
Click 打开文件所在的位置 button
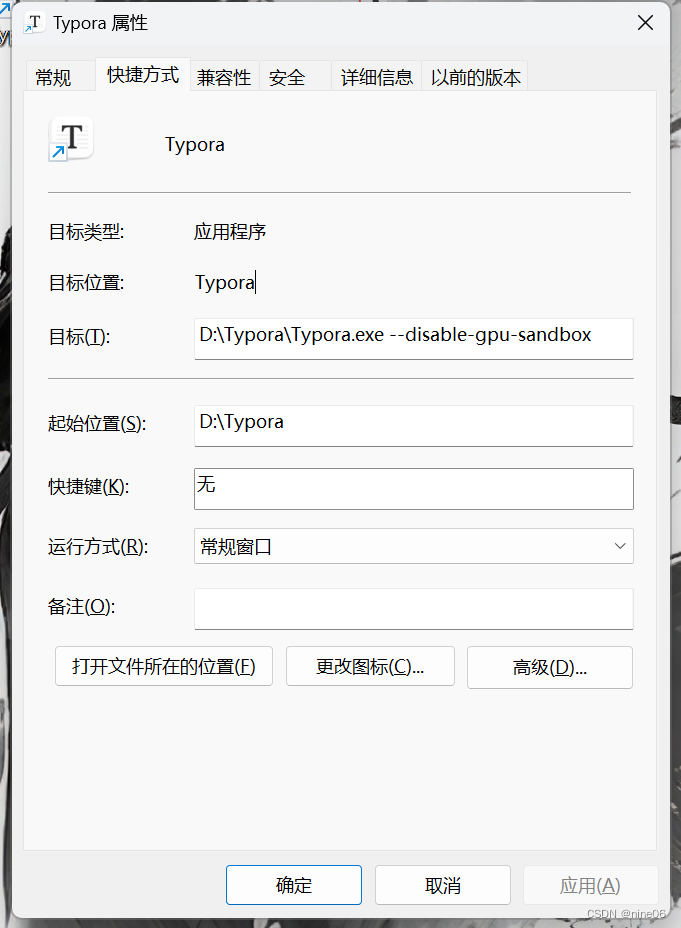point(163,666)
